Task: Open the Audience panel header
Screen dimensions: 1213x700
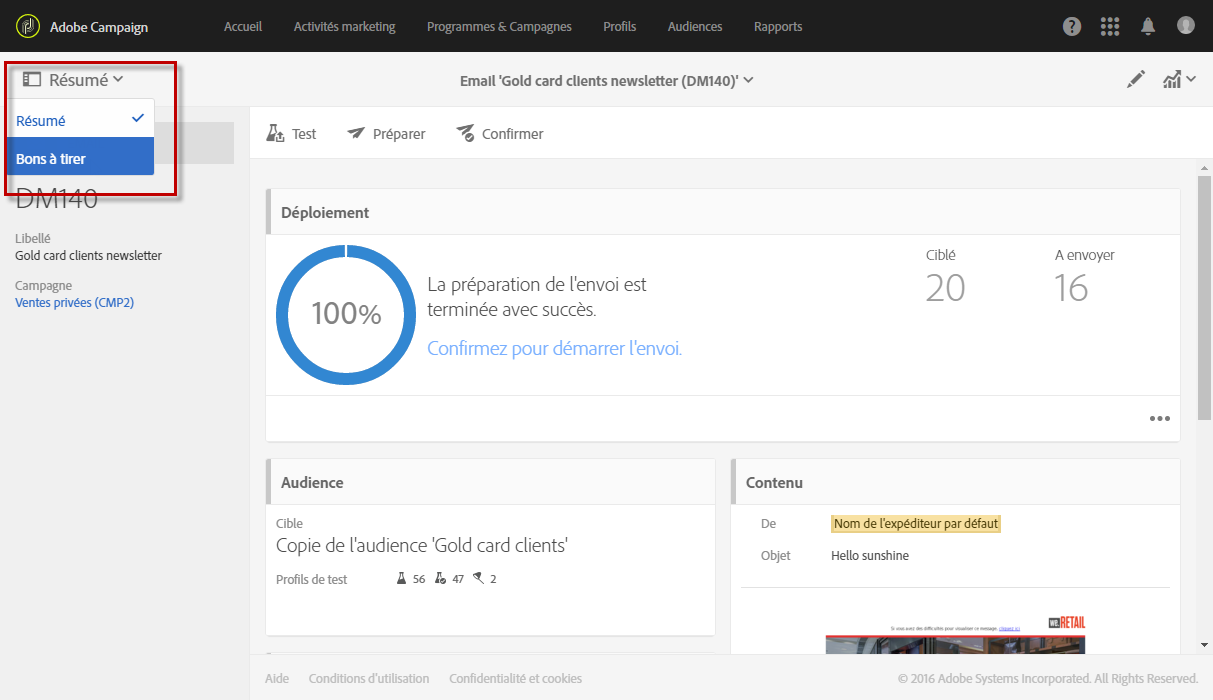Action: coord(490,482)
